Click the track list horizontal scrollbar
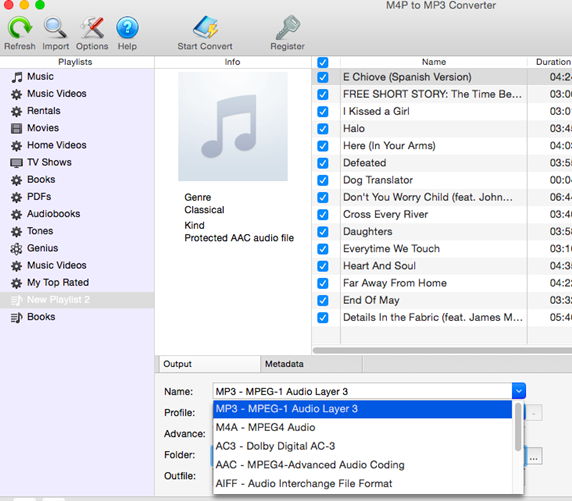 click(442, 350)
